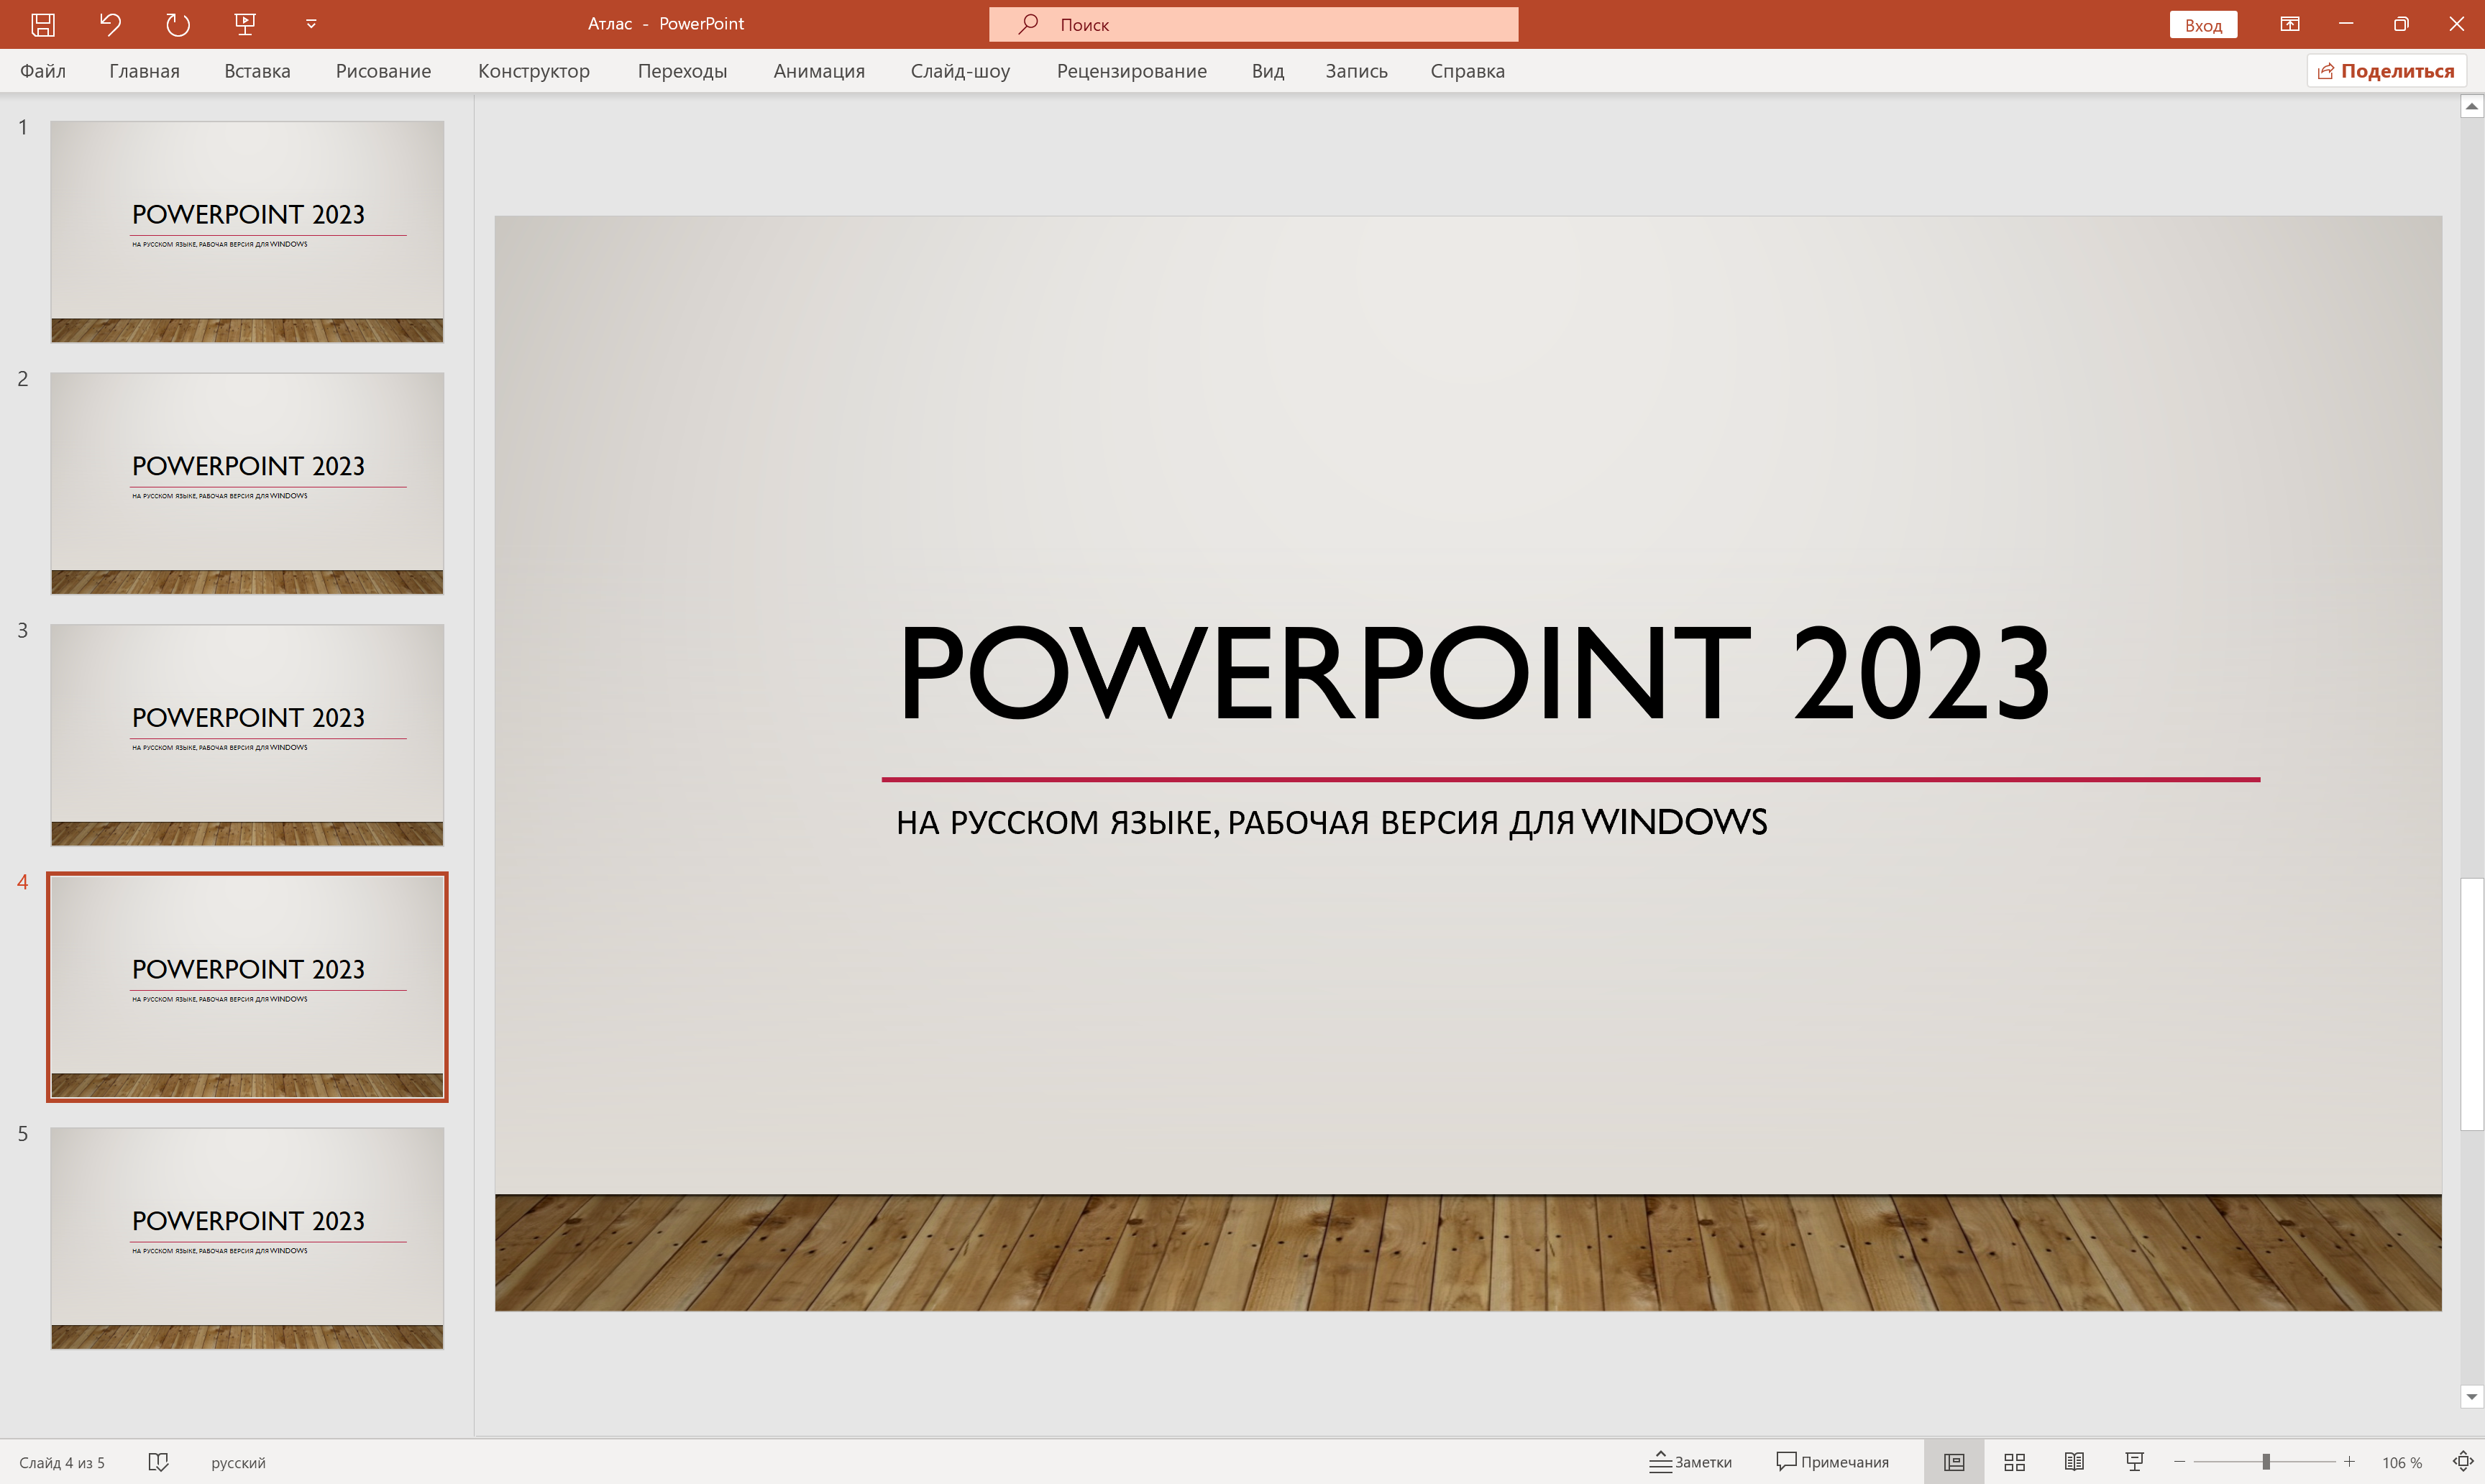This screenshot has width=2485, height=1484.
Task: Launch slideshow from status bar icon
Action: (2134, 1462)
